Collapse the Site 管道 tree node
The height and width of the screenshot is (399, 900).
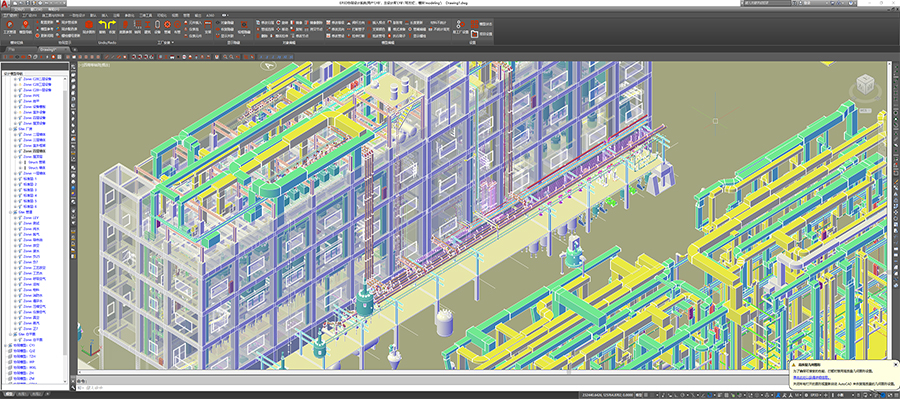coord(10,212)
